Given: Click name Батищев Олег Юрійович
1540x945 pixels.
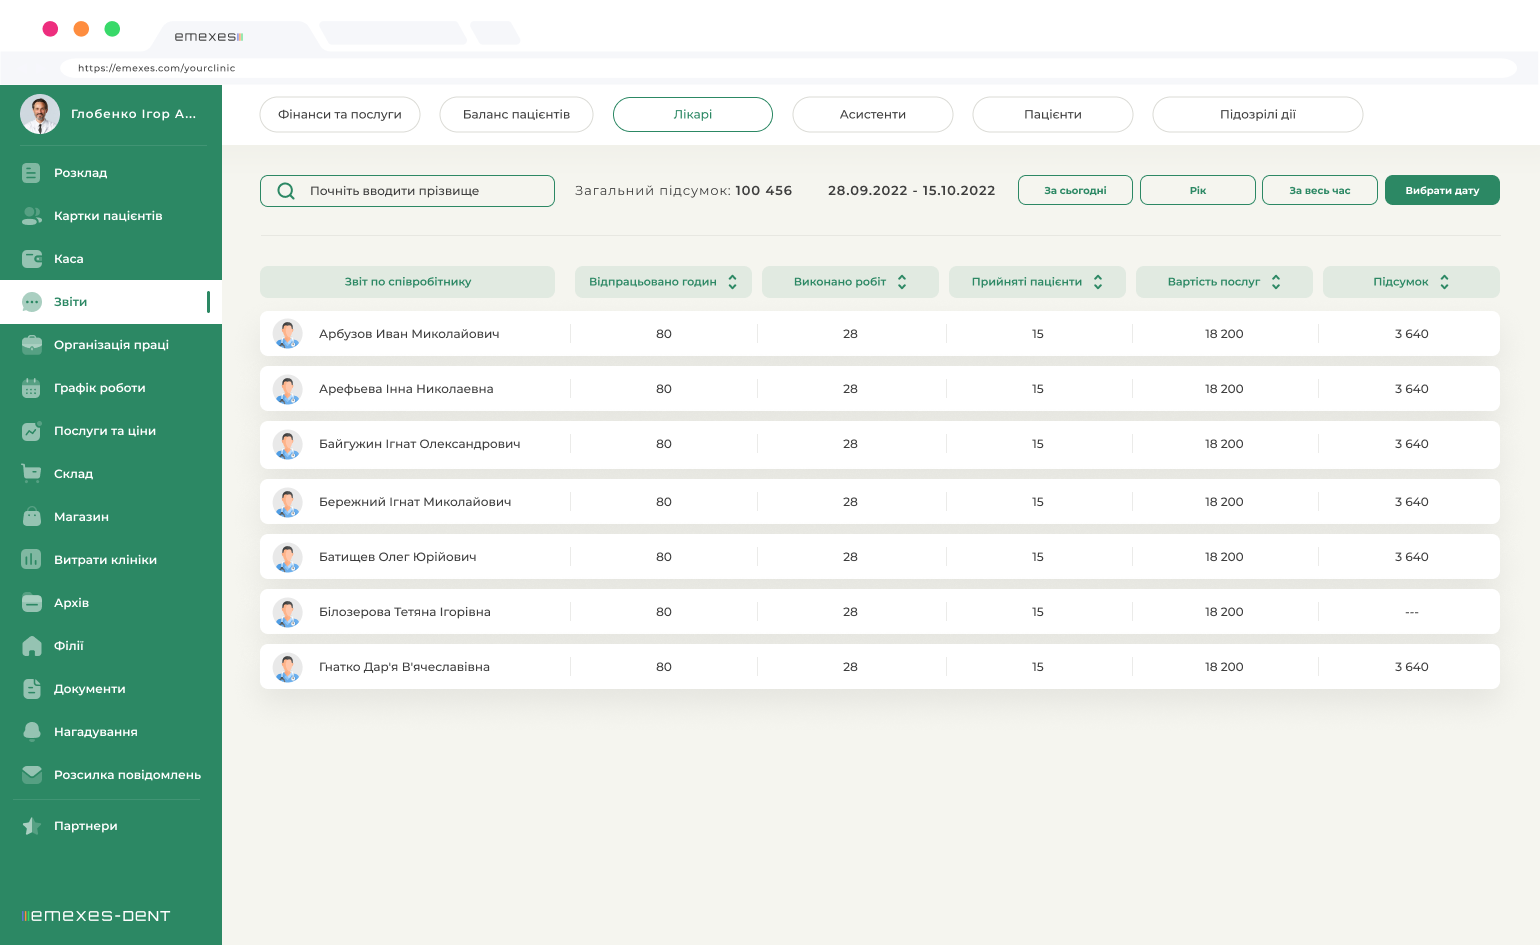Looking at the screenshot, I should [x=397, y=557].
